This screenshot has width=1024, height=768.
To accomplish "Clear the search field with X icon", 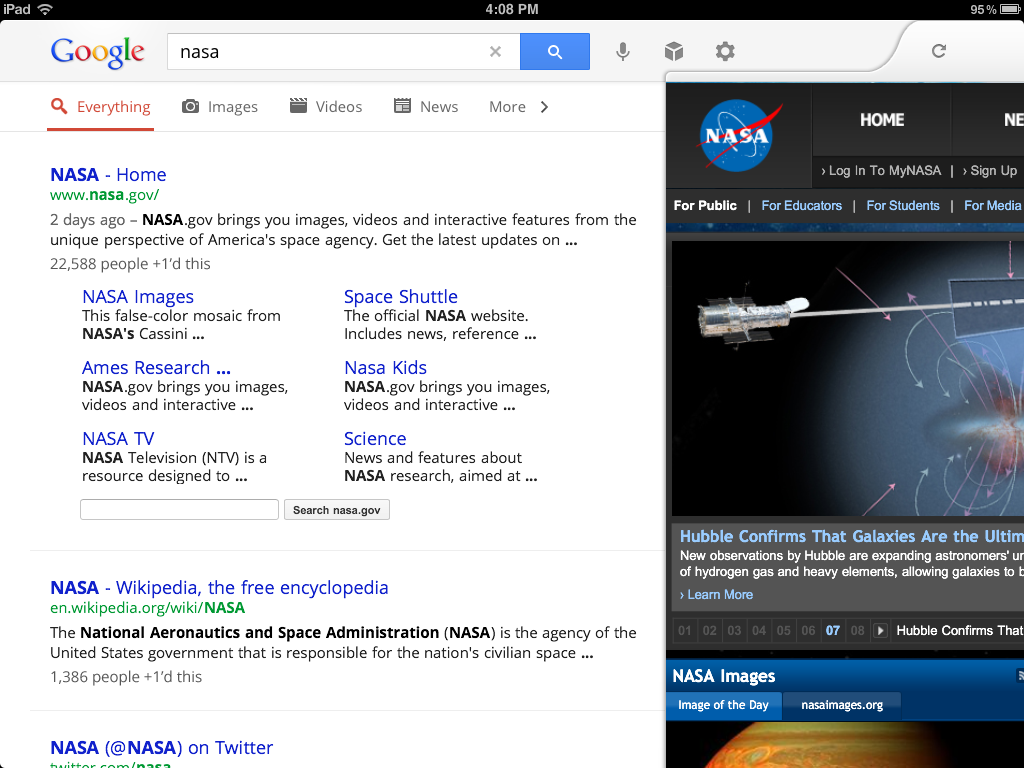I will coord(495,52).
